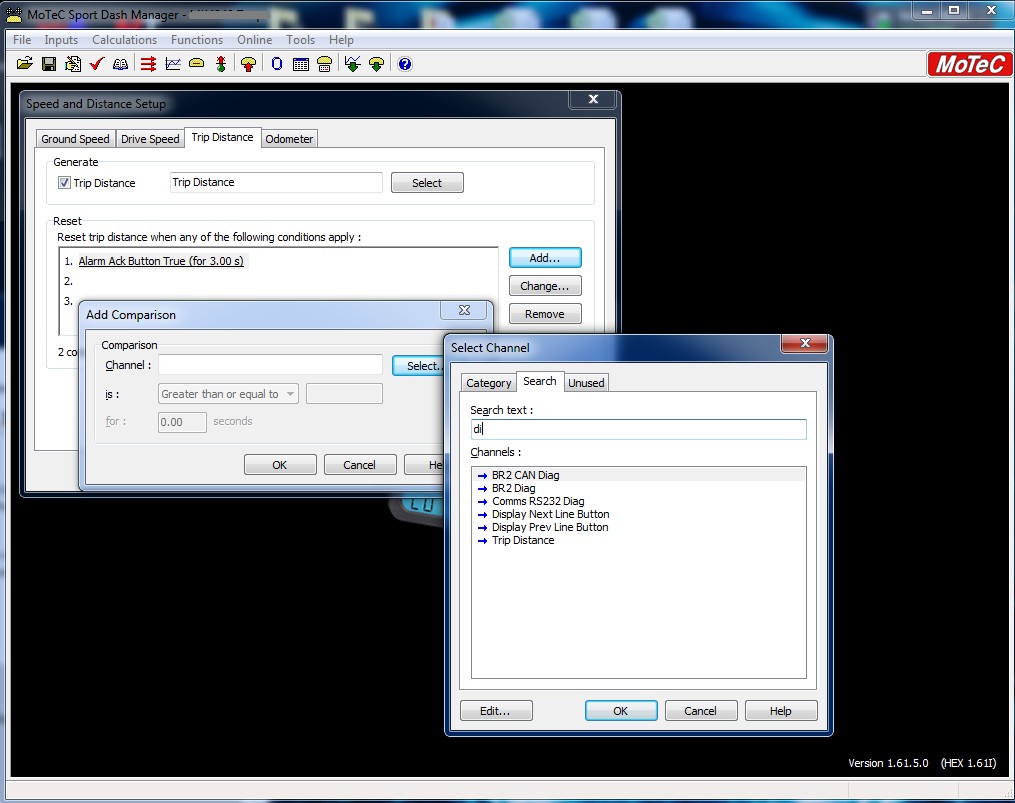
Task: Click the Save floppy disk toolbar icon
Action: pyautogui.click(x=49, y=63)
